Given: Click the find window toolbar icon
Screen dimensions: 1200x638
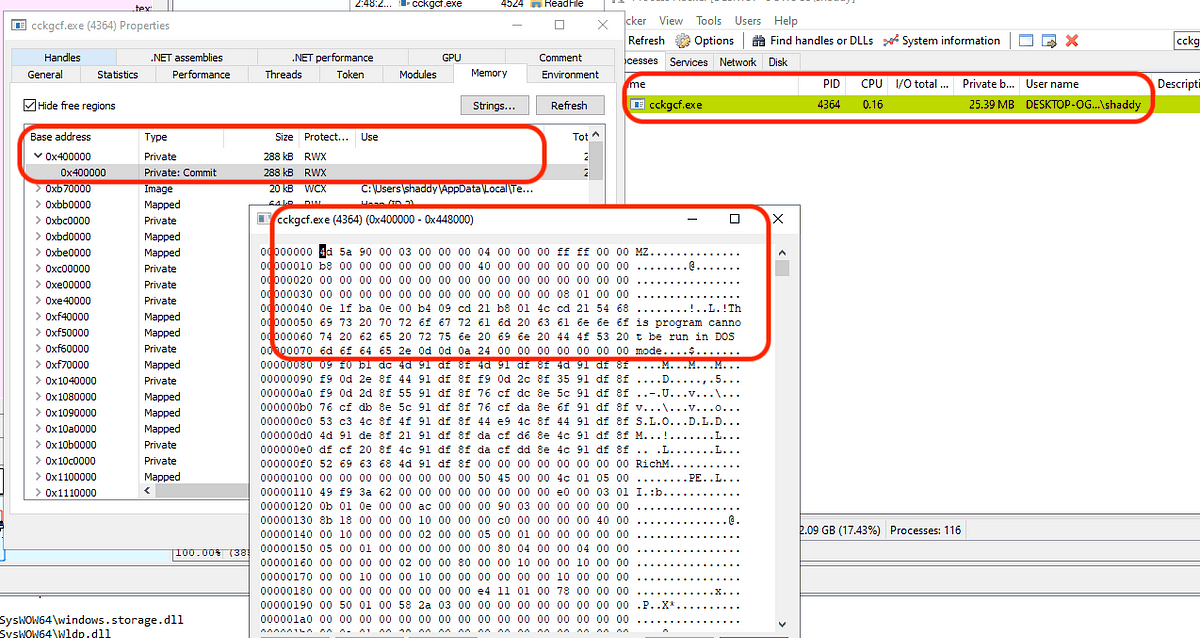Looking at the screenshot, I should pyautogui.click(x=1026, y=41).
